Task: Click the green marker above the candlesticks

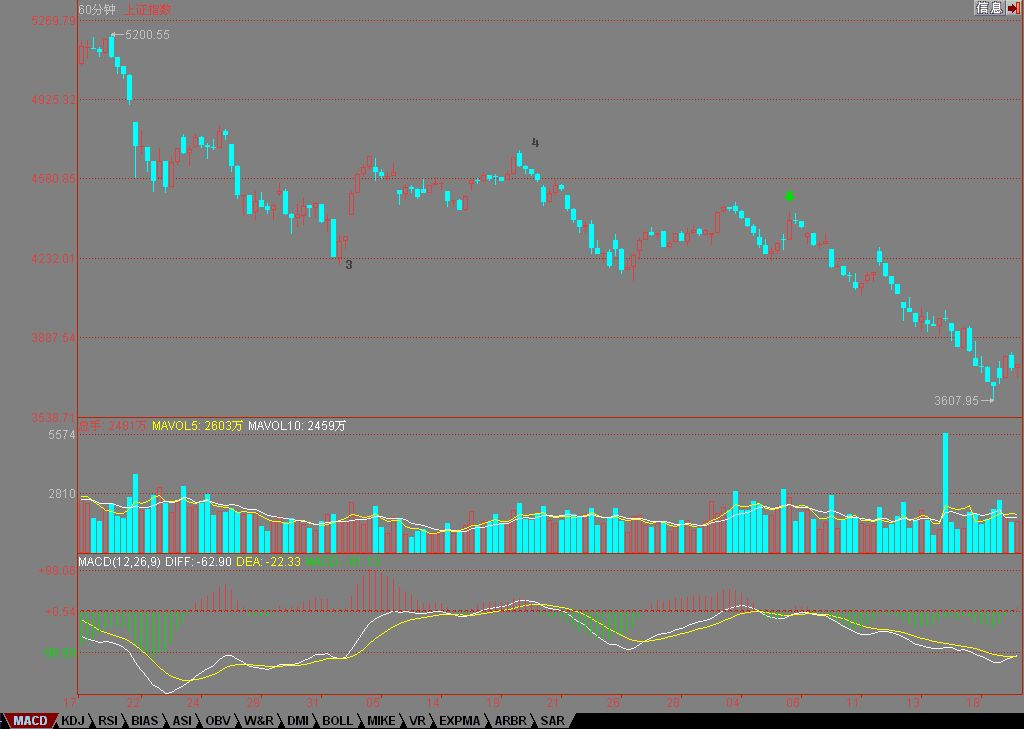Action: [790, 196]
